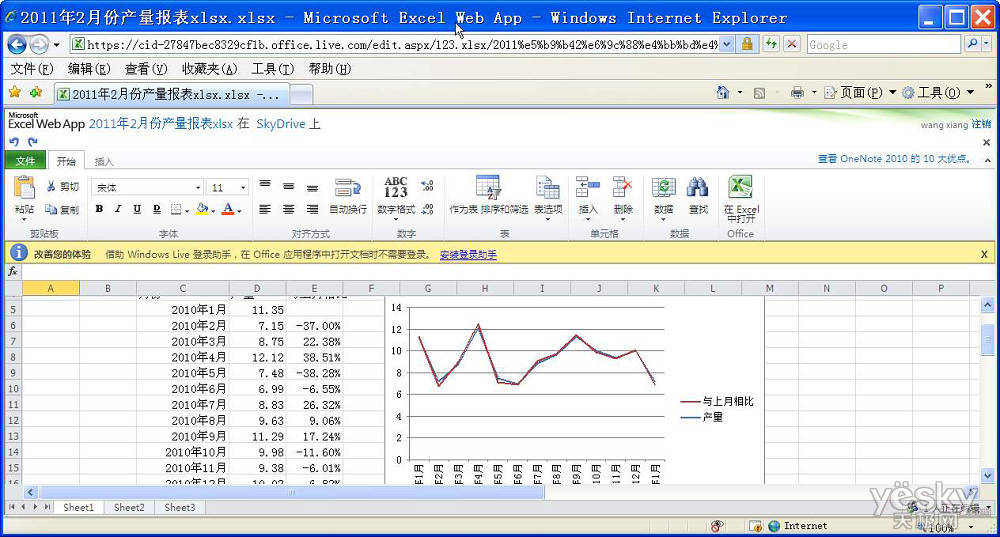Click the browser Stop red X icon
The height and width of the screenshot is (537, 1000).
(791, 43)
